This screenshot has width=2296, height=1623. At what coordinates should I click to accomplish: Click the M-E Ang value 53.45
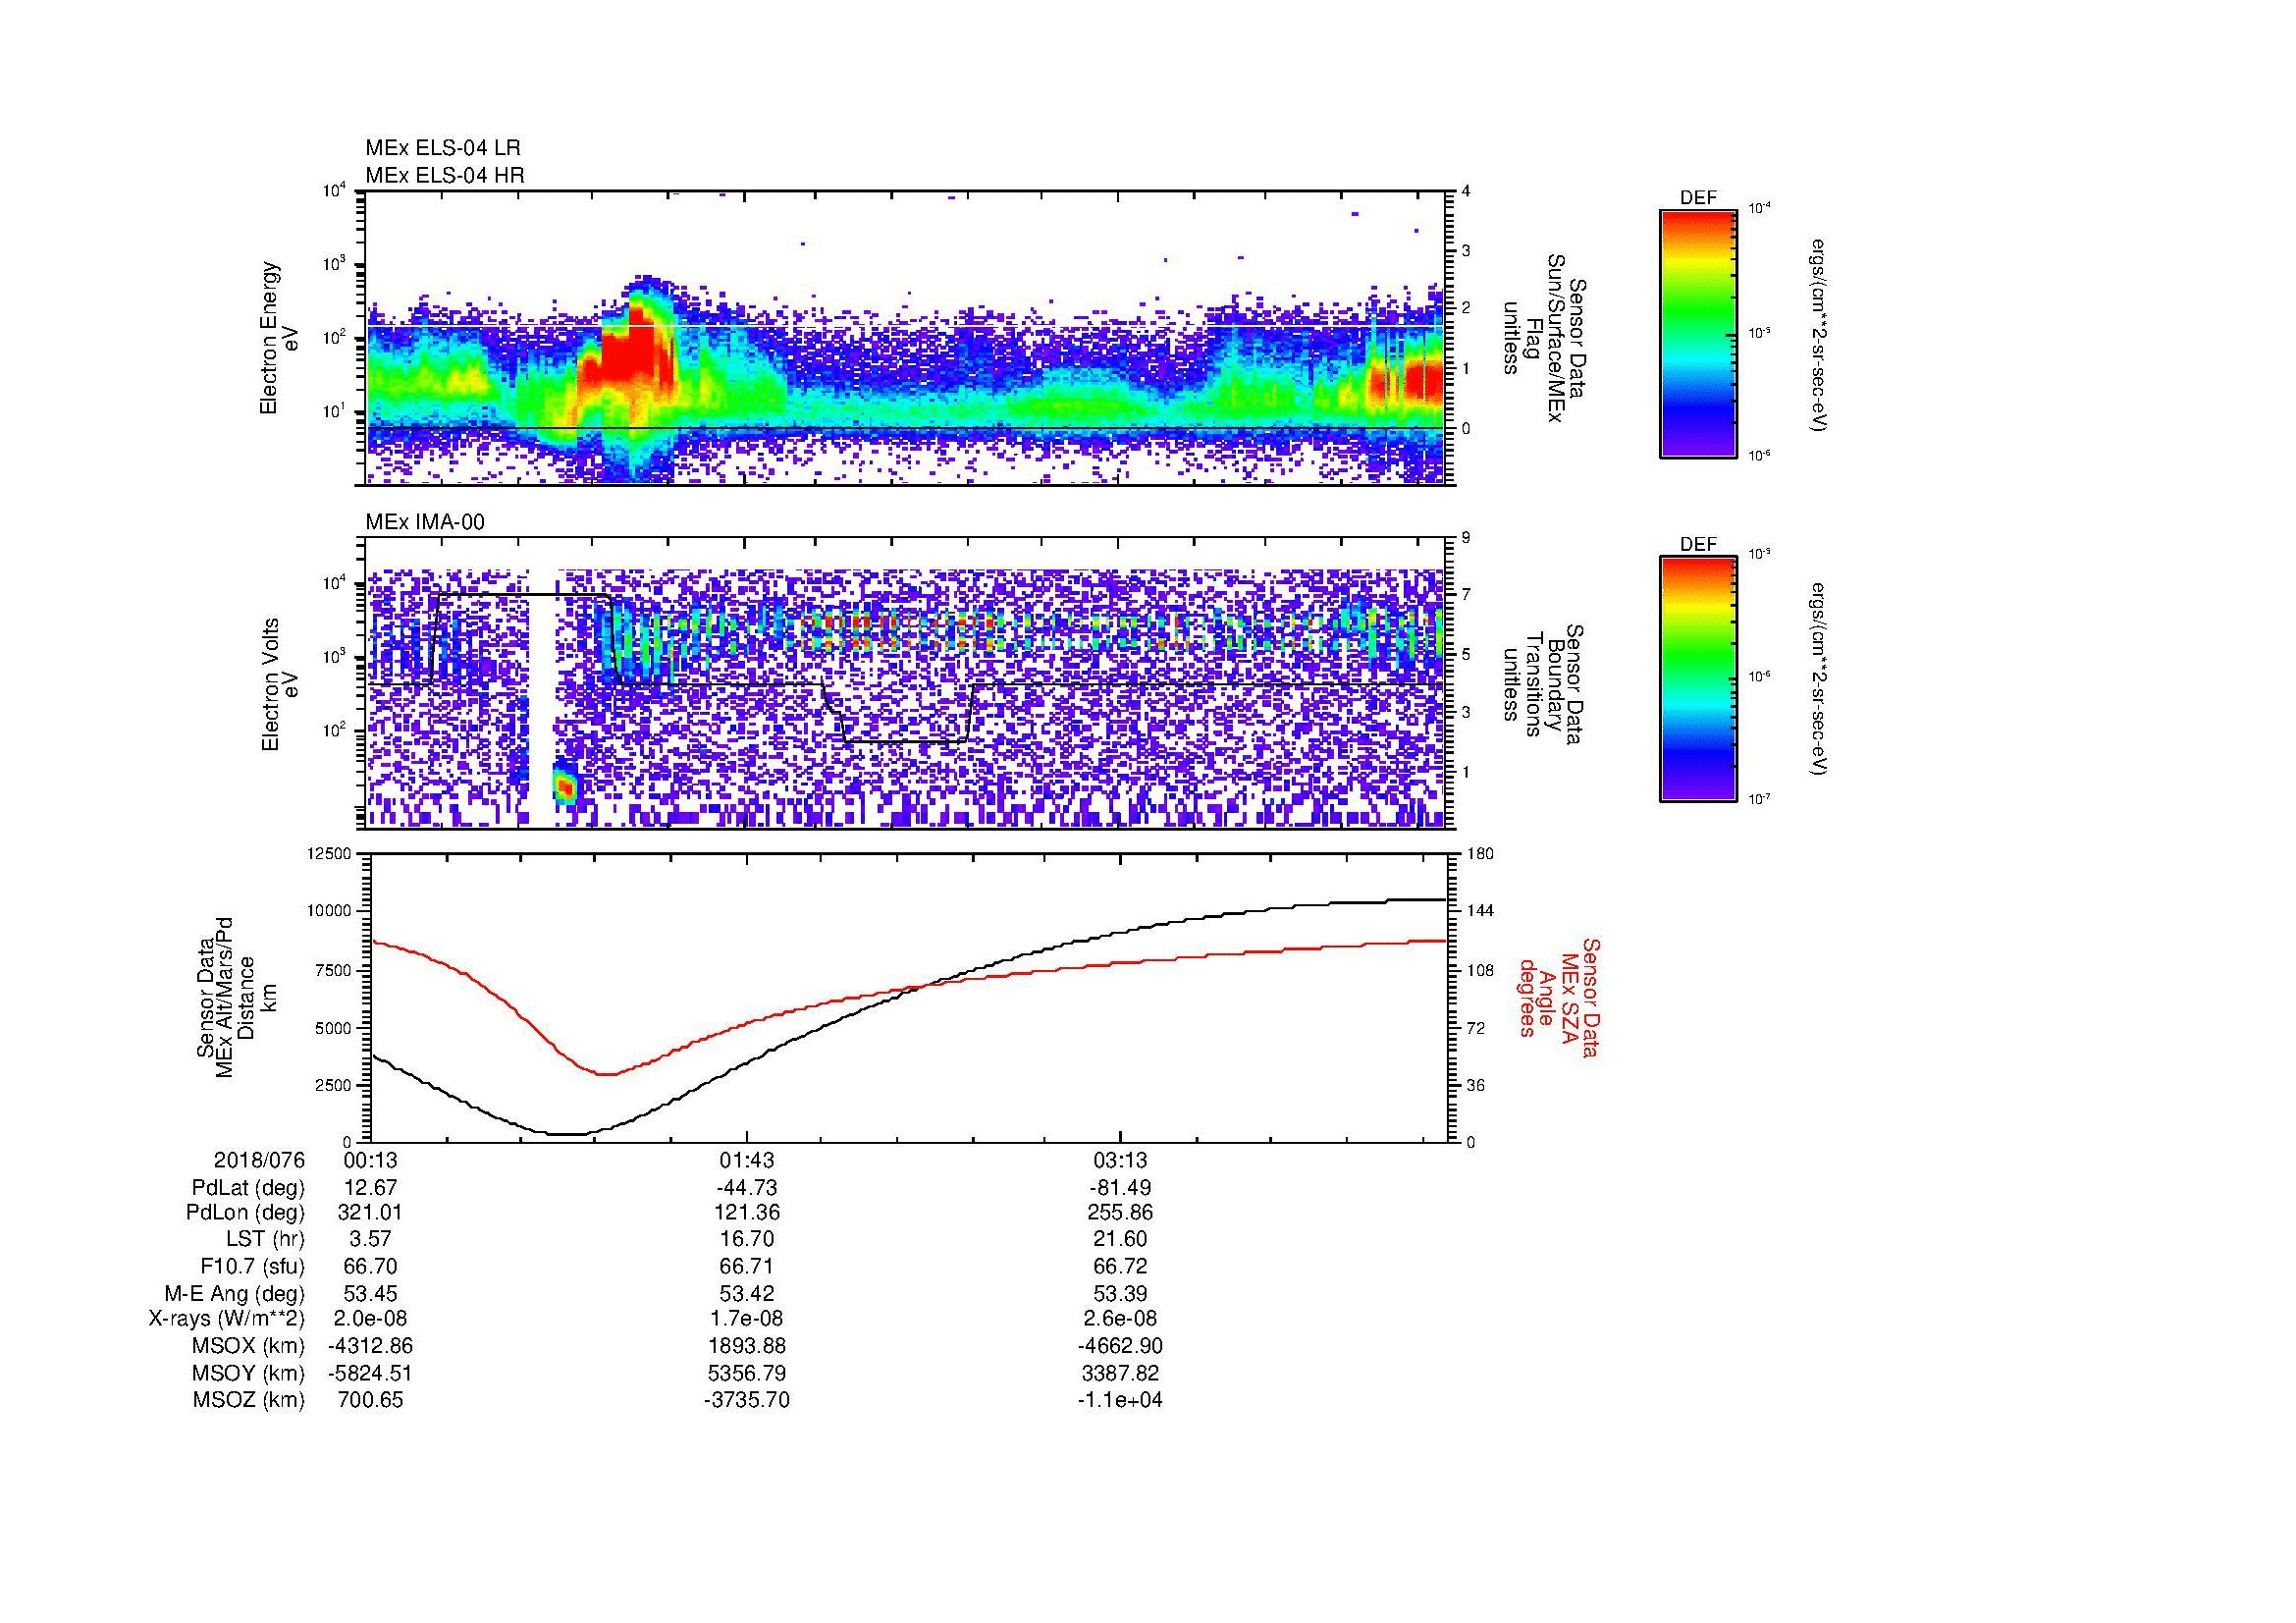click(371, 1293)
